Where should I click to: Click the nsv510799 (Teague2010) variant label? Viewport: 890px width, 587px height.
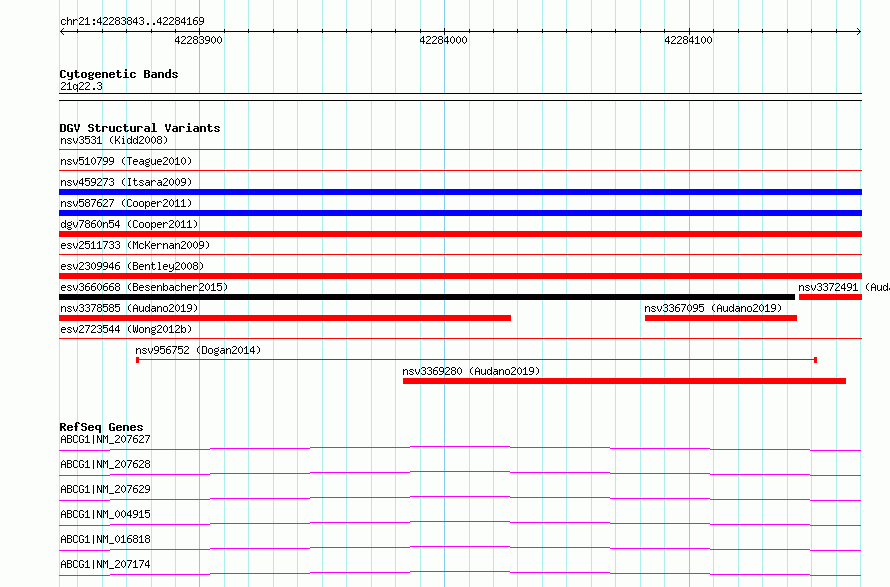tap(126, 161)
